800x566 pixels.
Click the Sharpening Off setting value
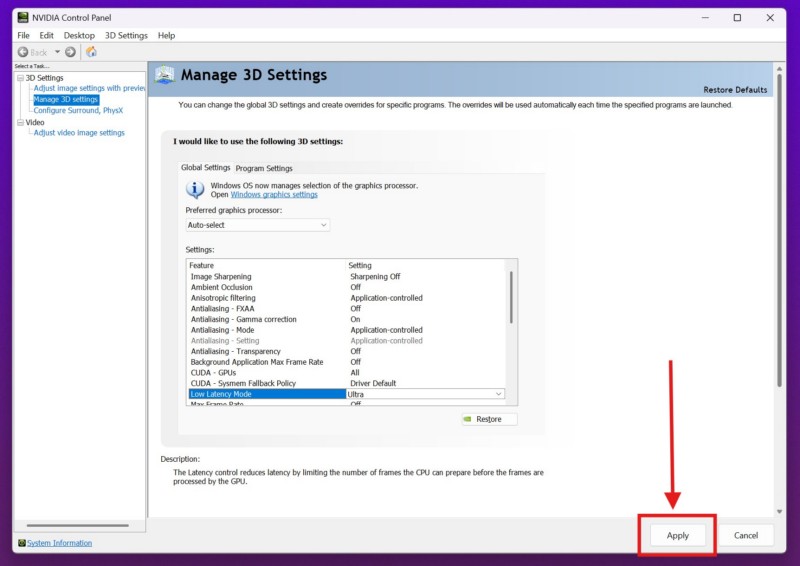pyautogui.click(x=375, y=277)
